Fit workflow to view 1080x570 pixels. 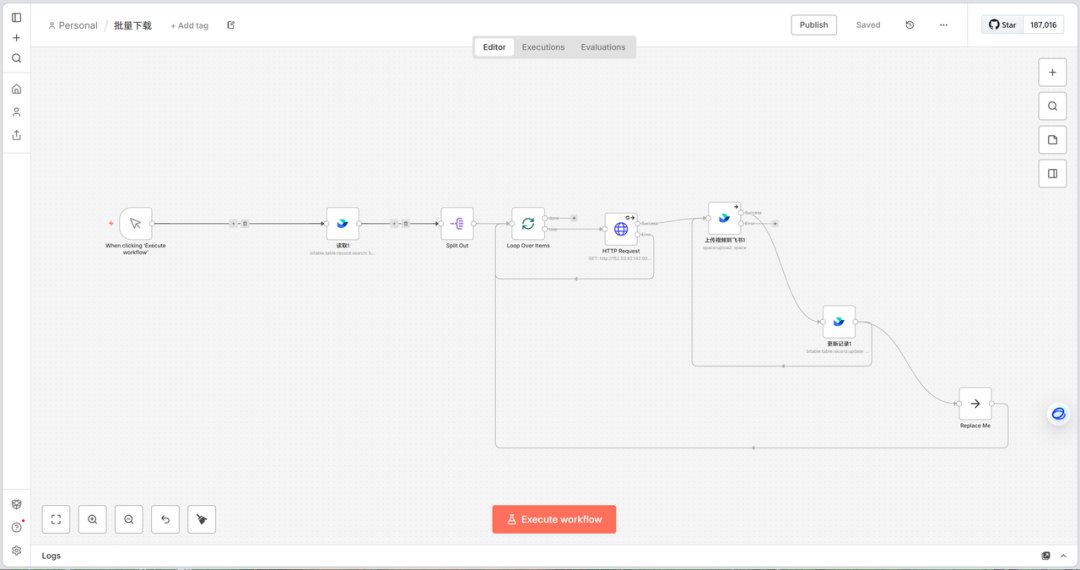[x=56, y=519]
